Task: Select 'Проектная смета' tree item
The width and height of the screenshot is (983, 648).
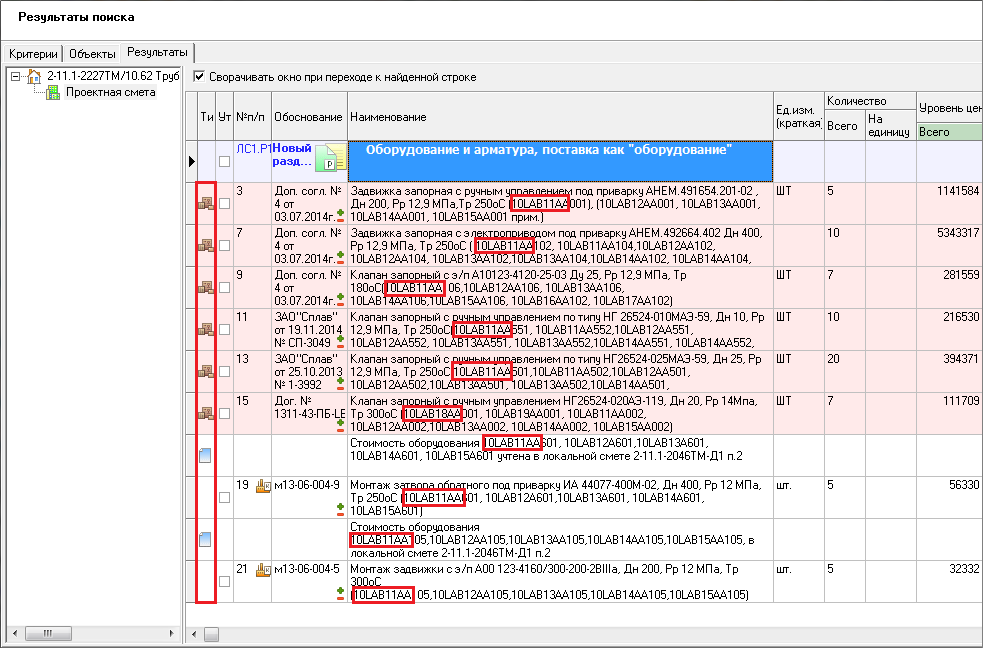Action: [x=110, y=93]
